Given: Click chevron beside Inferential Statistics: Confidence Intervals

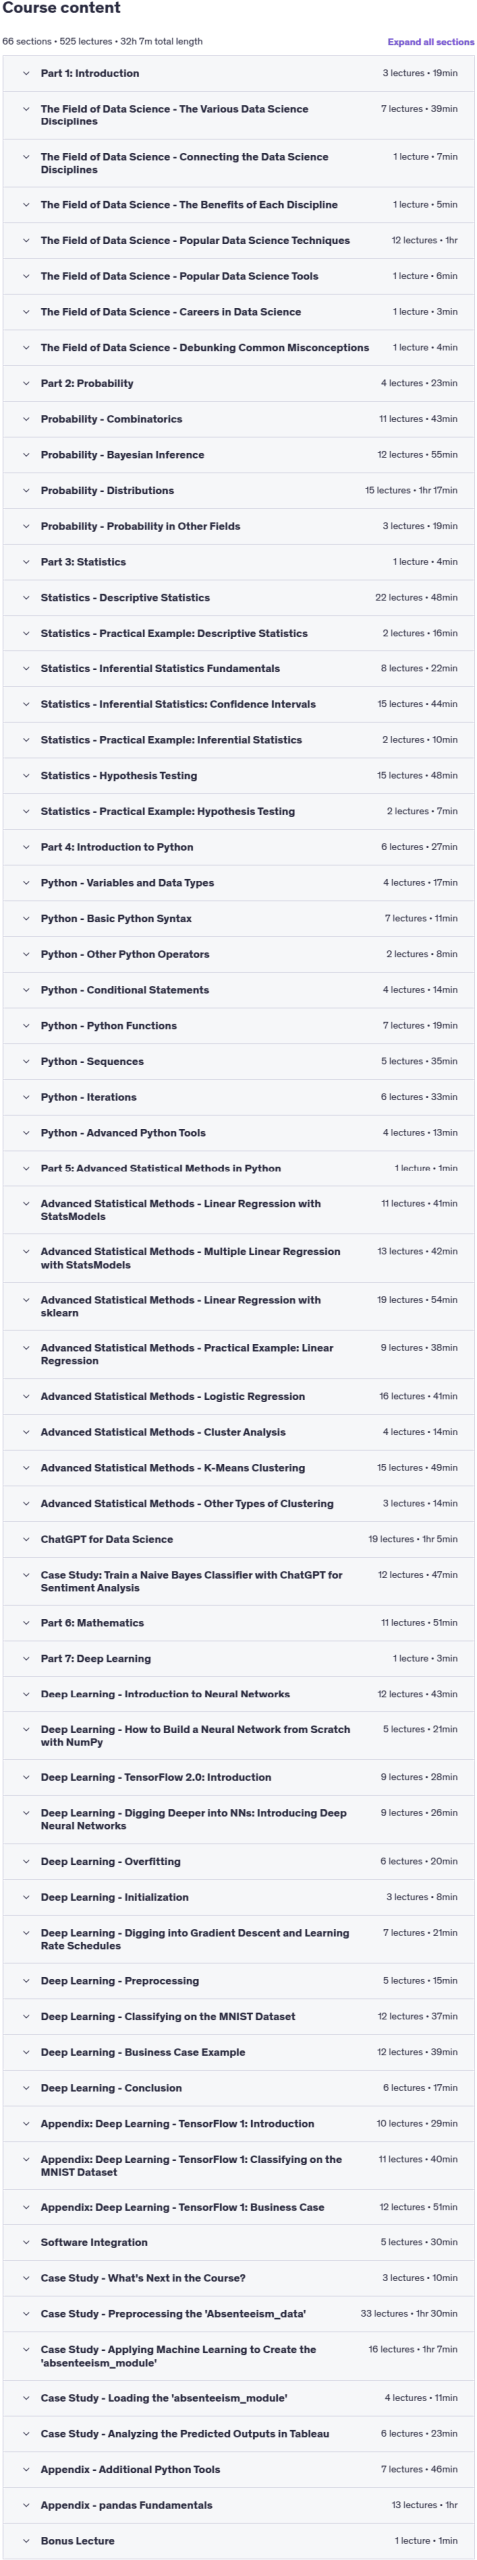Looking at the screenshot, I should [26, 705].
